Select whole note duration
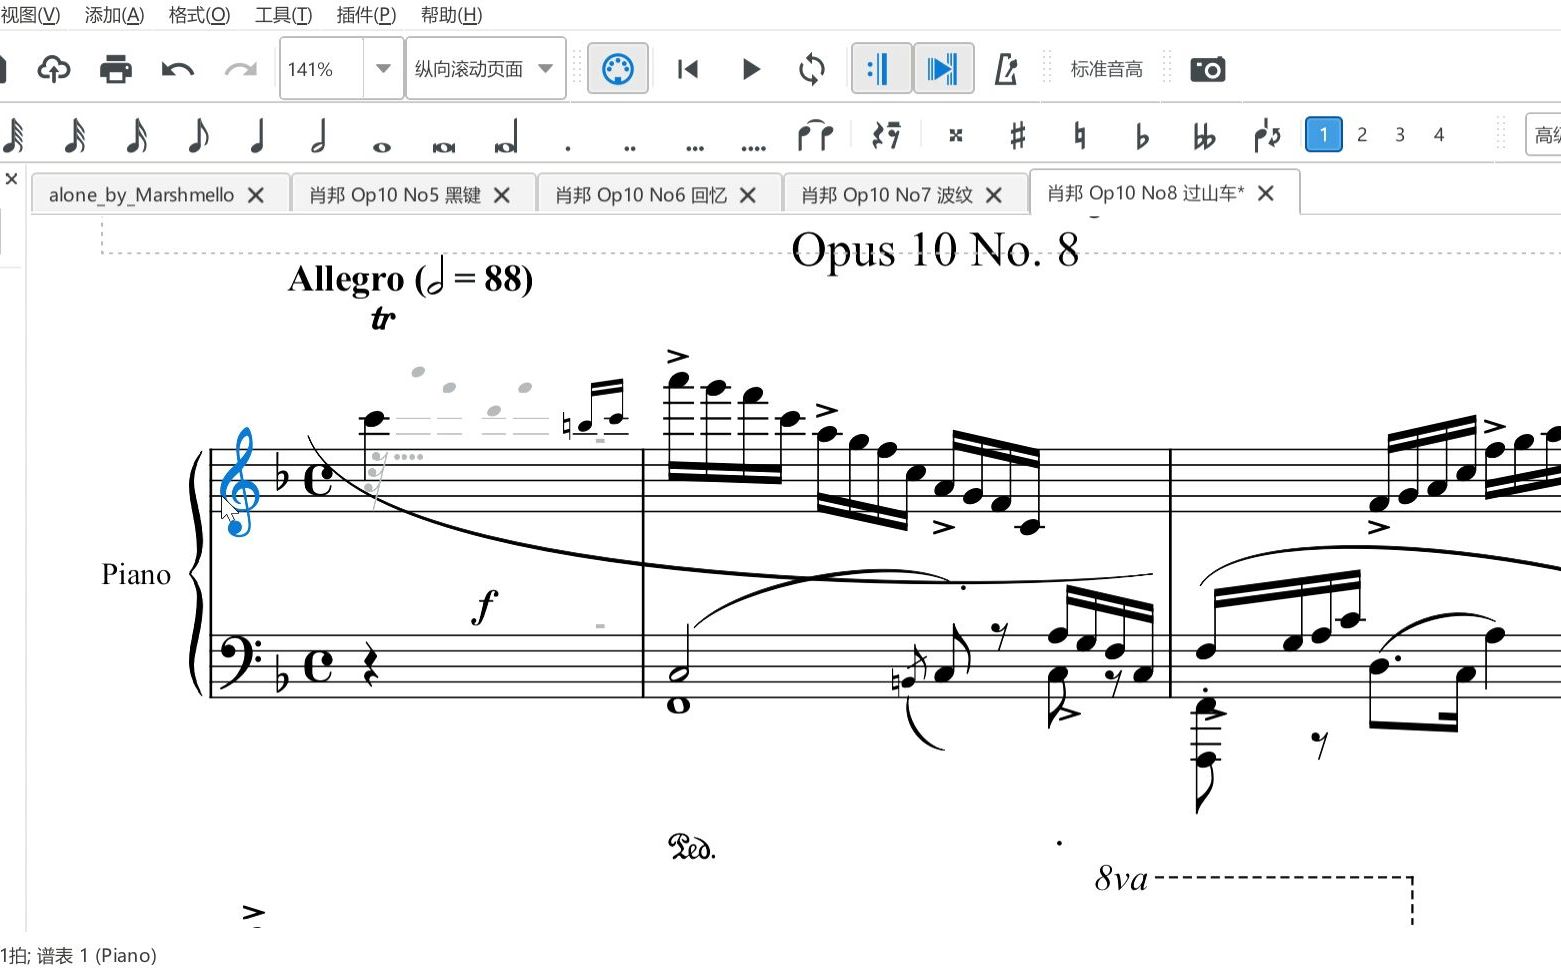The width and height of the screenshot is (1561, 976). pyautogui.click(x=381, y=146)
